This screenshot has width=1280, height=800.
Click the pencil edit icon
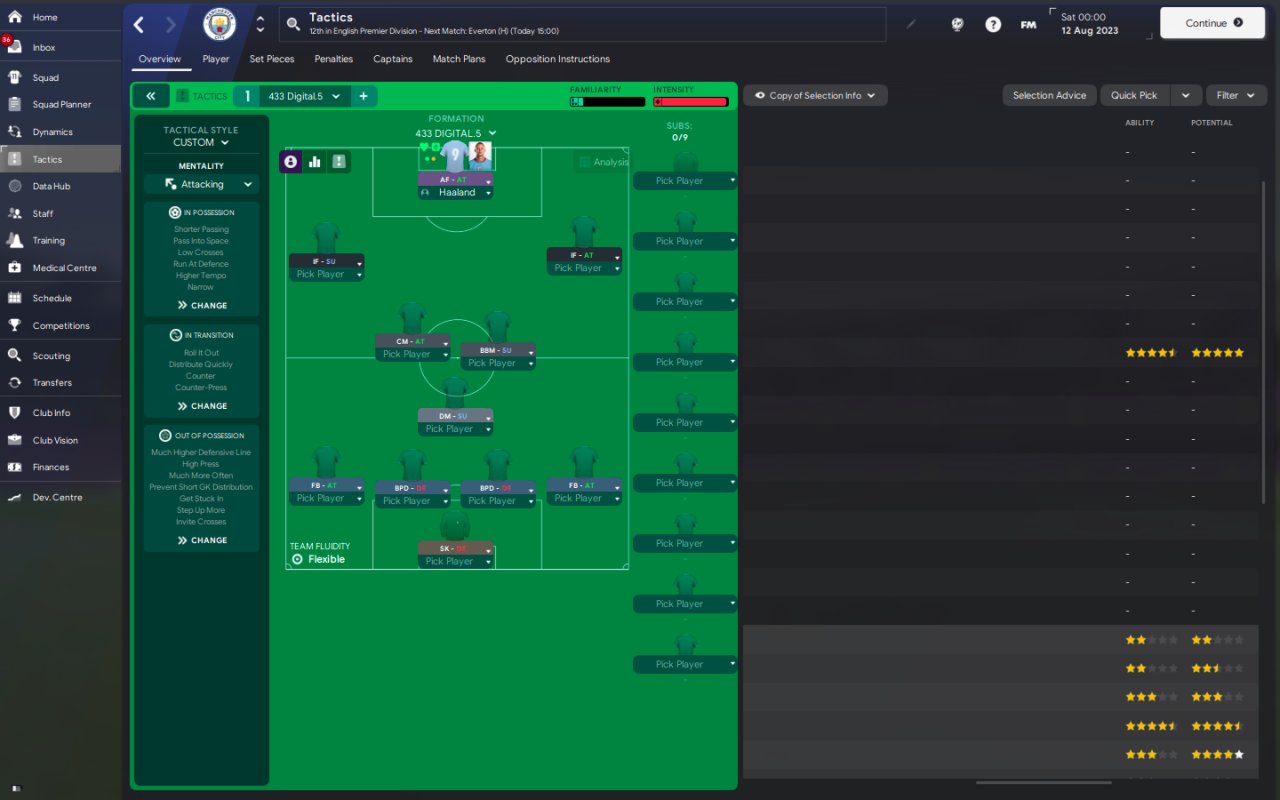911,24
